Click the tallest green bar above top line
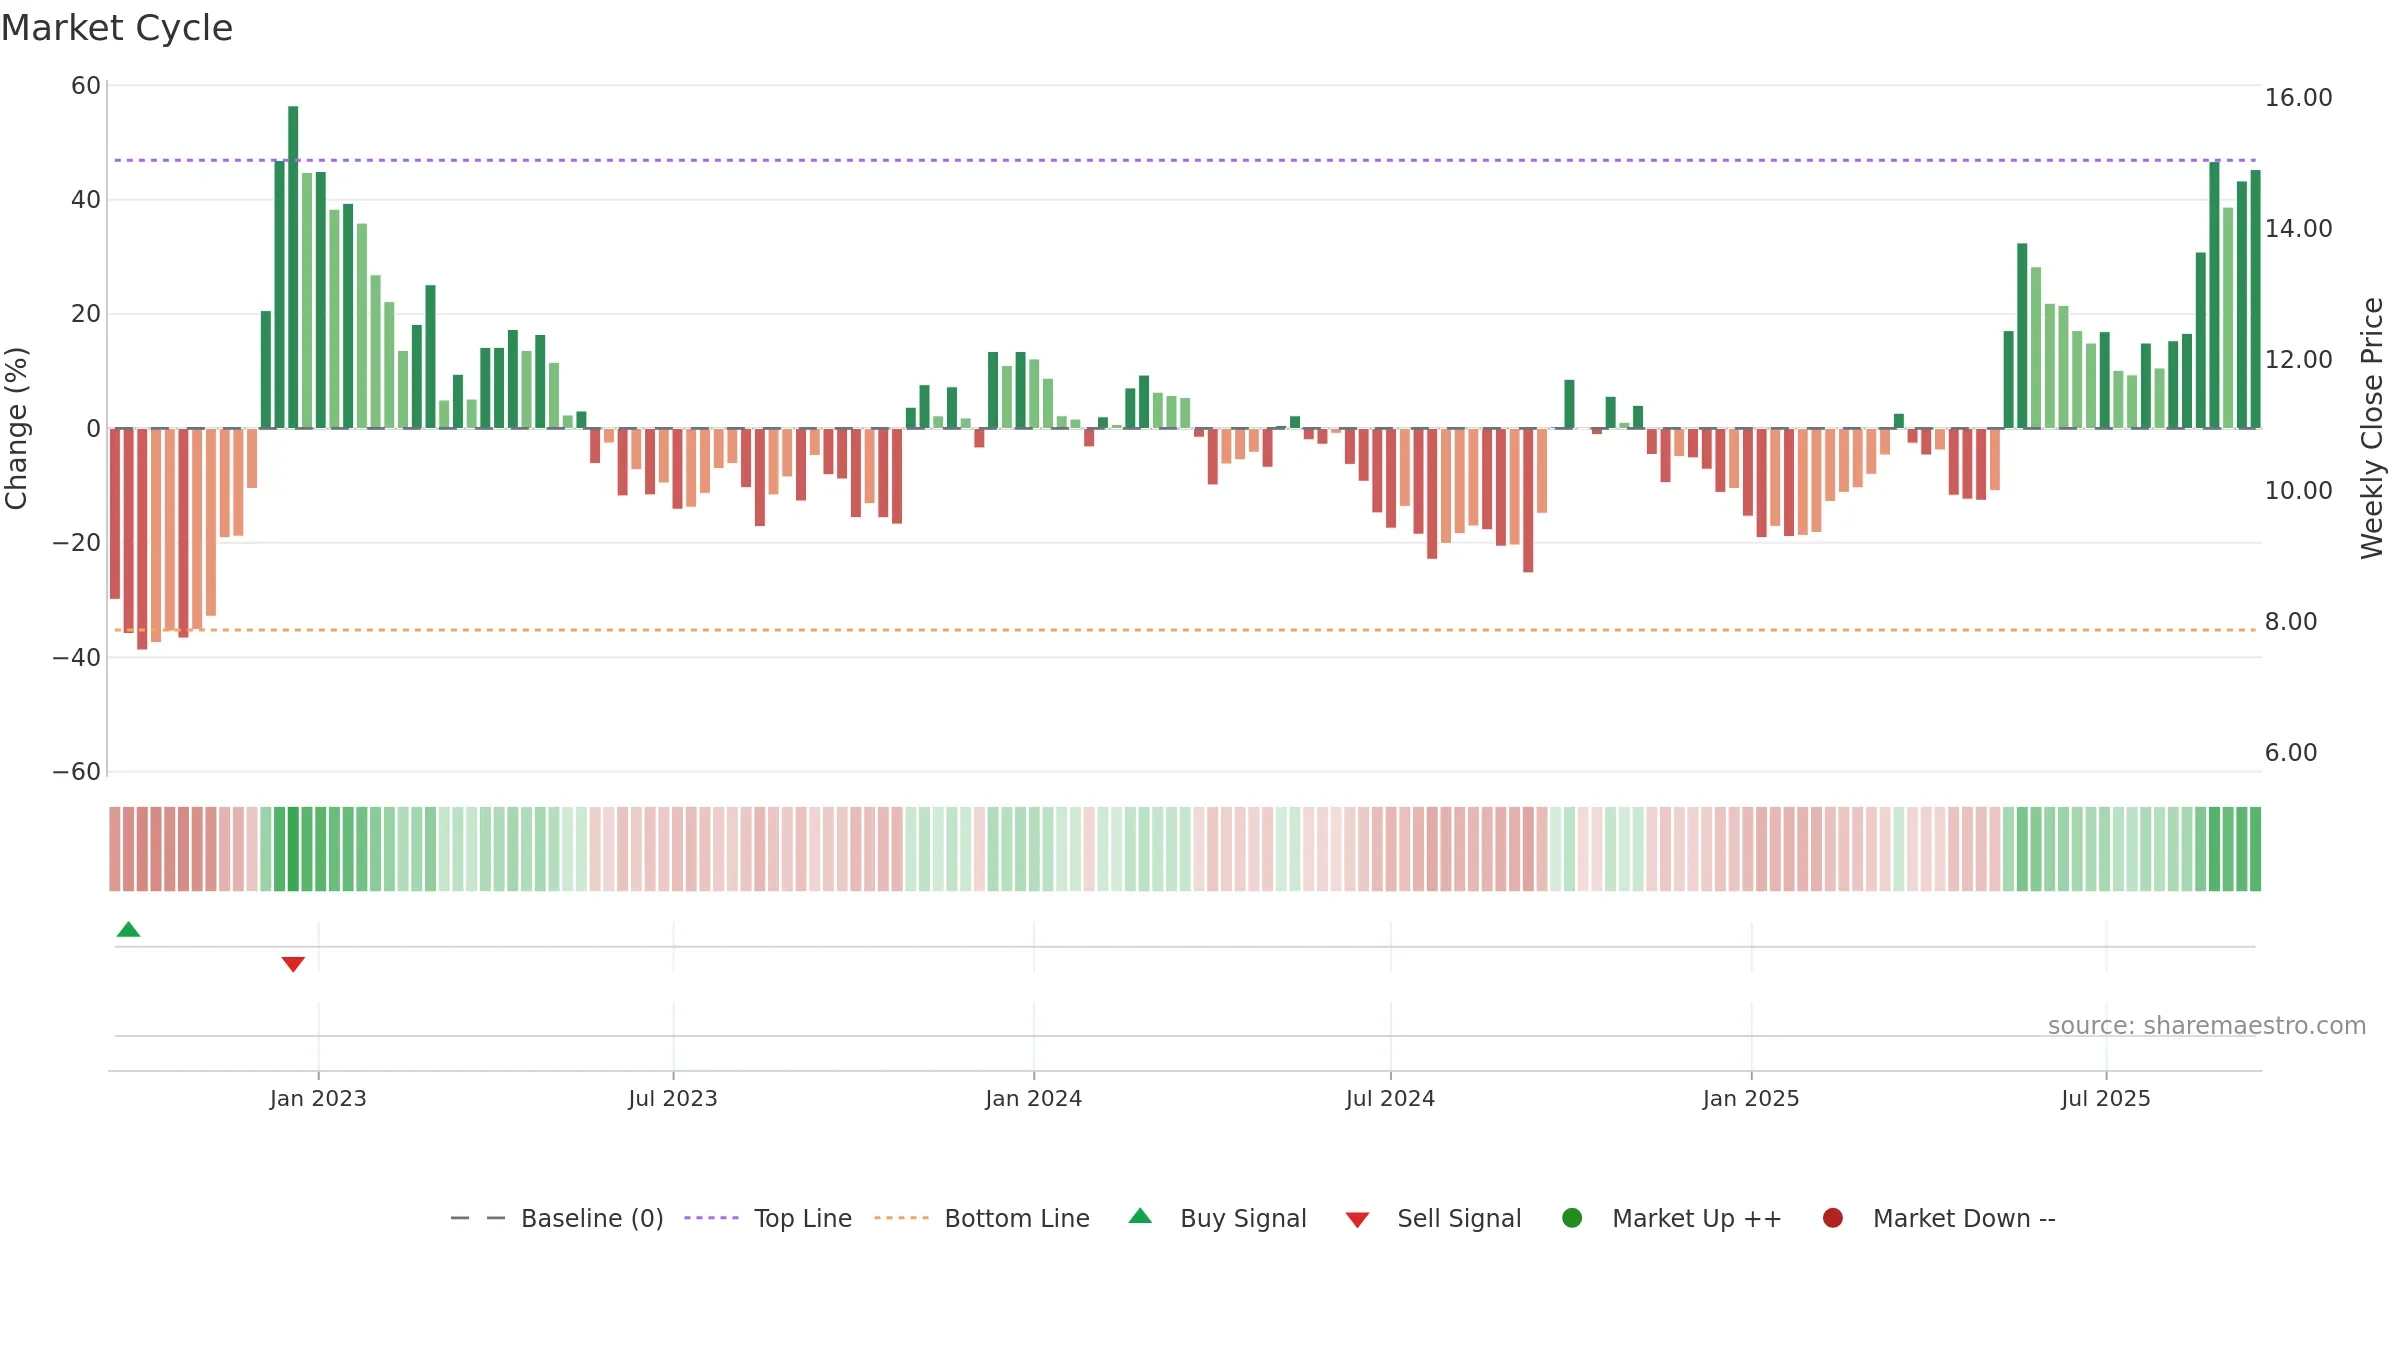The height and width of the screenshot is (1350, 2400). [x=293, y=267]
